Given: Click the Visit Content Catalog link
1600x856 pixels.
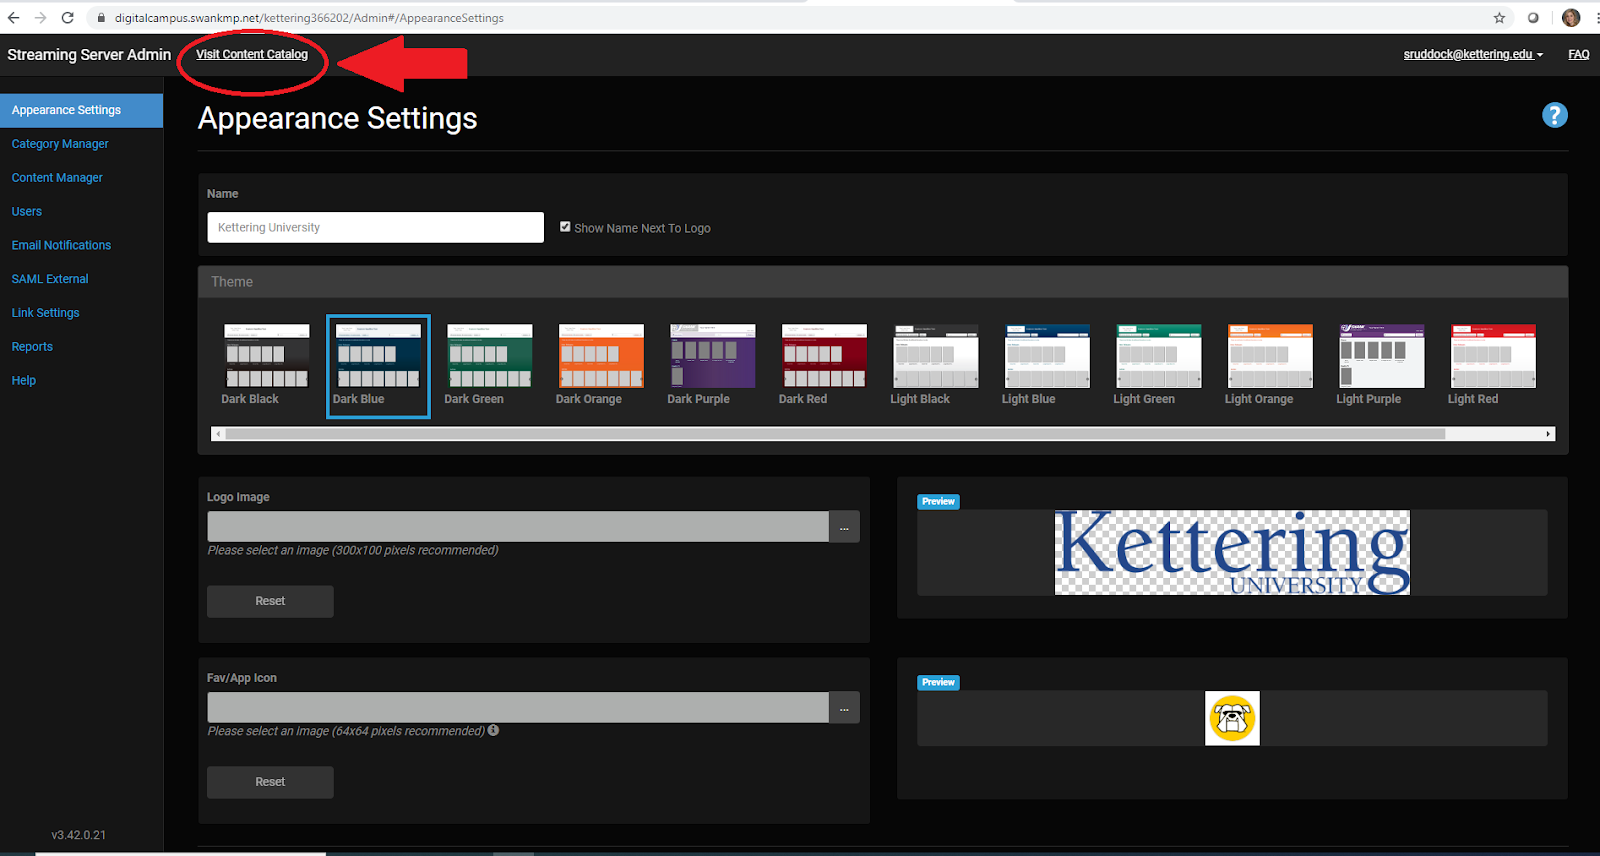Looking at the screenshot, I should (252, 54).
